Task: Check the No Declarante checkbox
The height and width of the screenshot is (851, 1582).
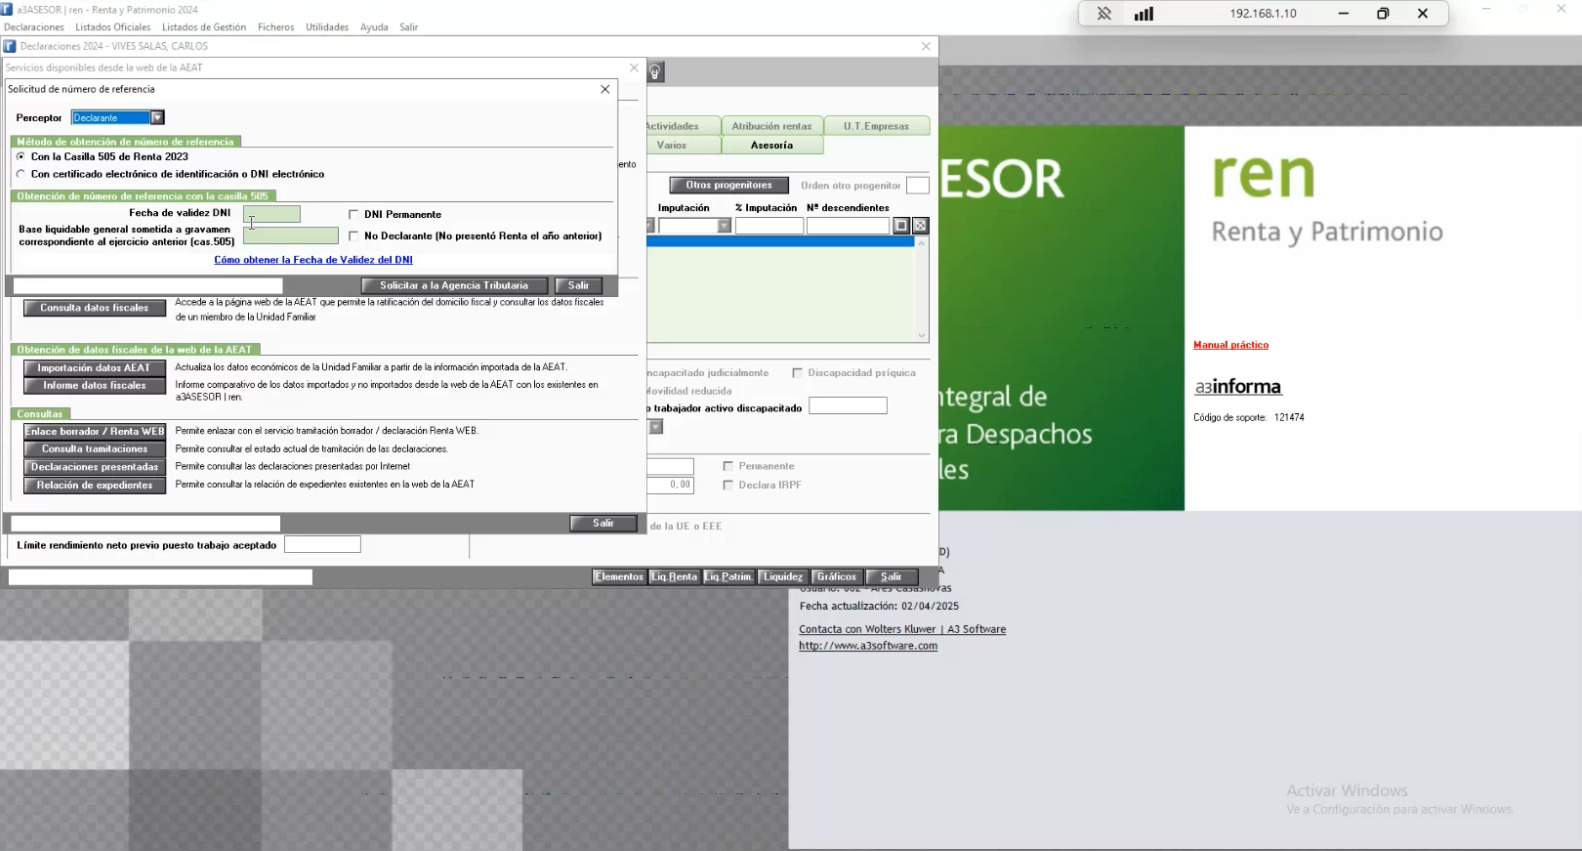Action: coord(354,236)
